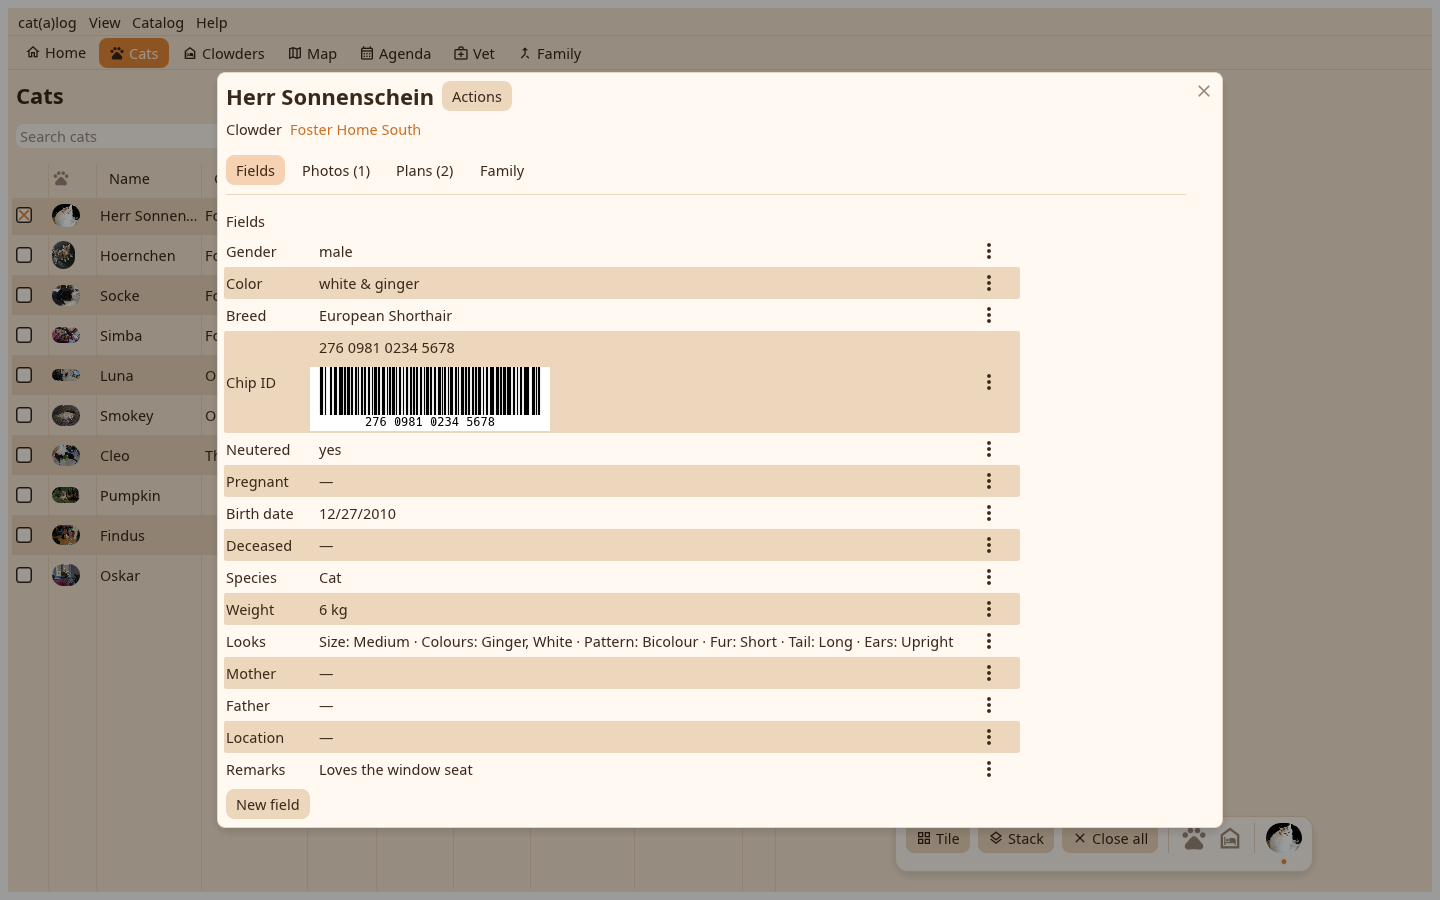Open the Actions dropdown
This screenshot has height=900, width=1440.
(477, 96)
